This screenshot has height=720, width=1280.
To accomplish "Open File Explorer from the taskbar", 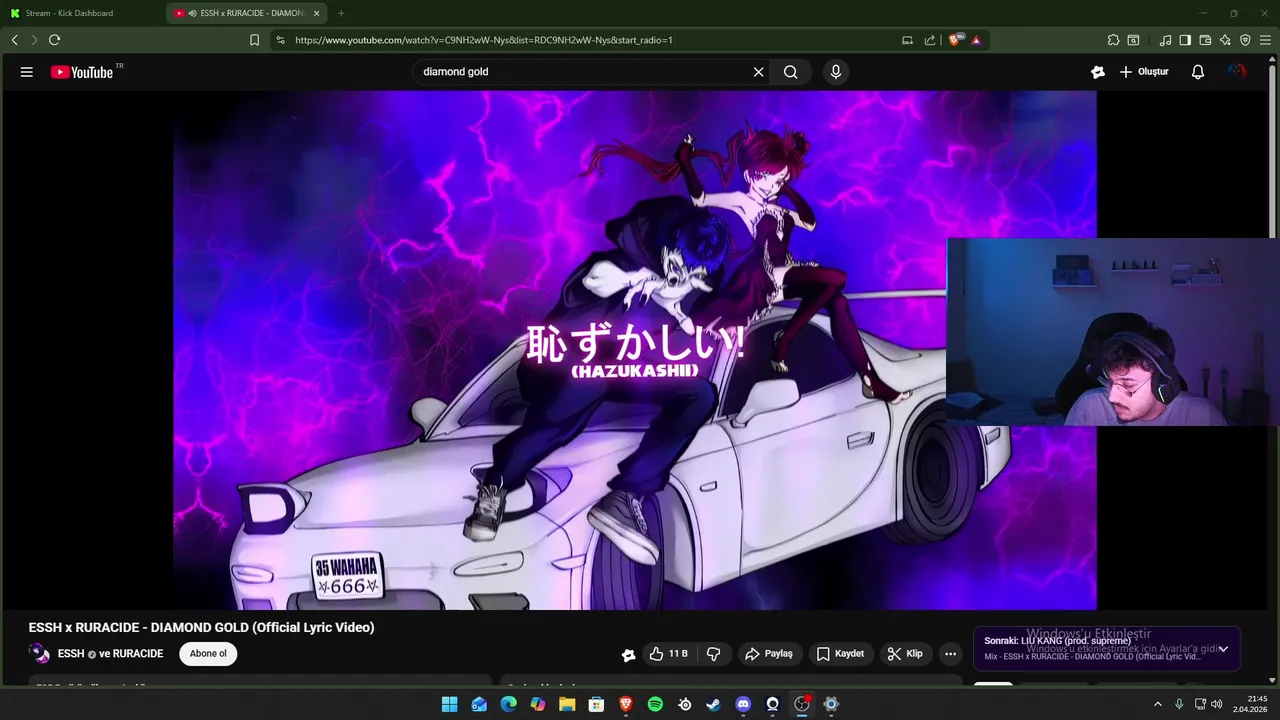I will [567, 704].
